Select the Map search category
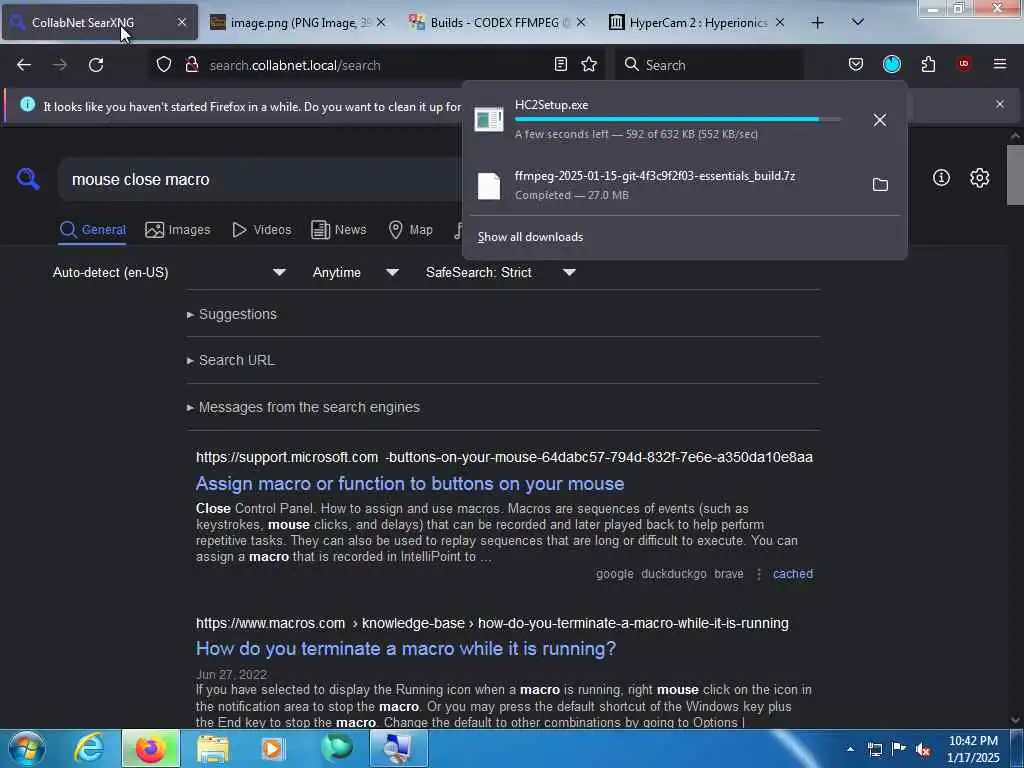Screen dimensions: 1024x768 coord(411,230)
